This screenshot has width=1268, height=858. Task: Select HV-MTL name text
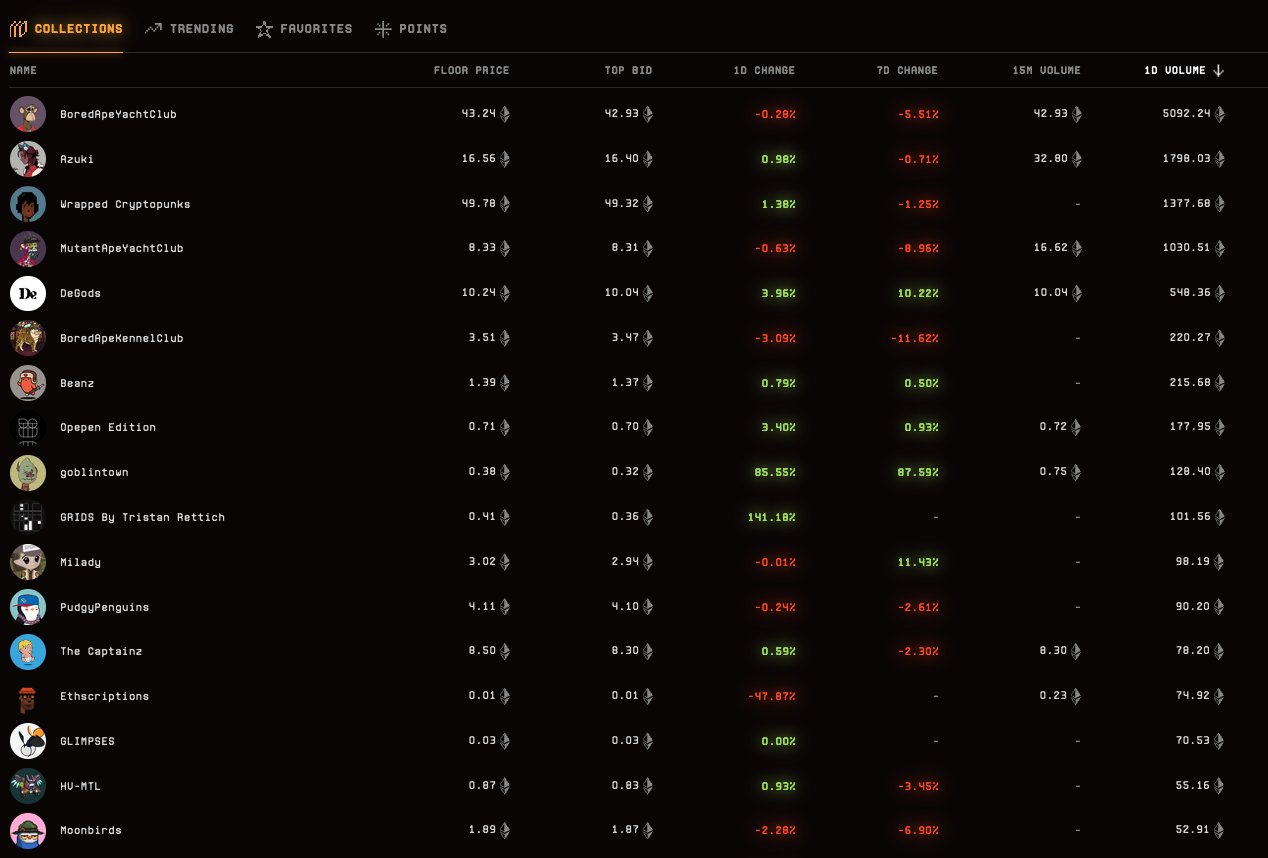point(80,786)
